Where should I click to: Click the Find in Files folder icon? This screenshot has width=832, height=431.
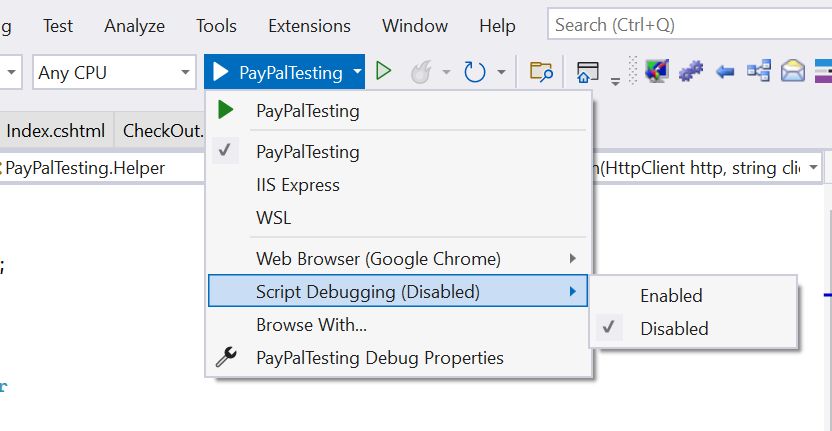point(541,72)
